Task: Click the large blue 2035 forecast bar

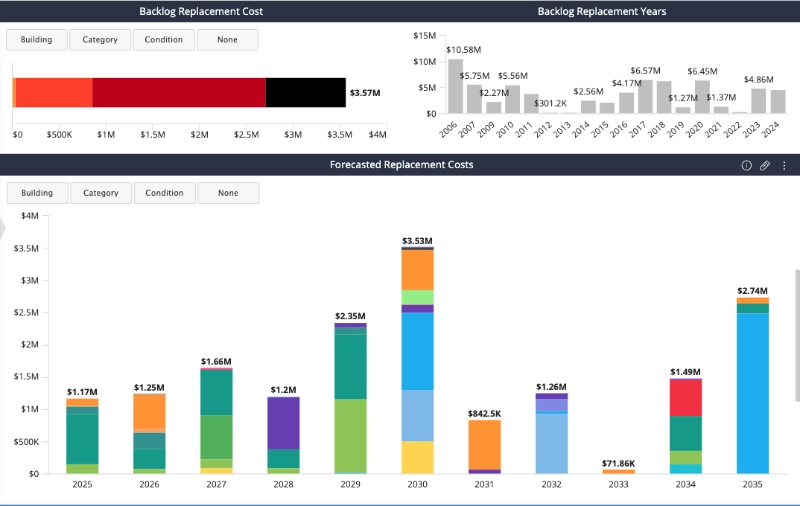Action: click(752, 392)
